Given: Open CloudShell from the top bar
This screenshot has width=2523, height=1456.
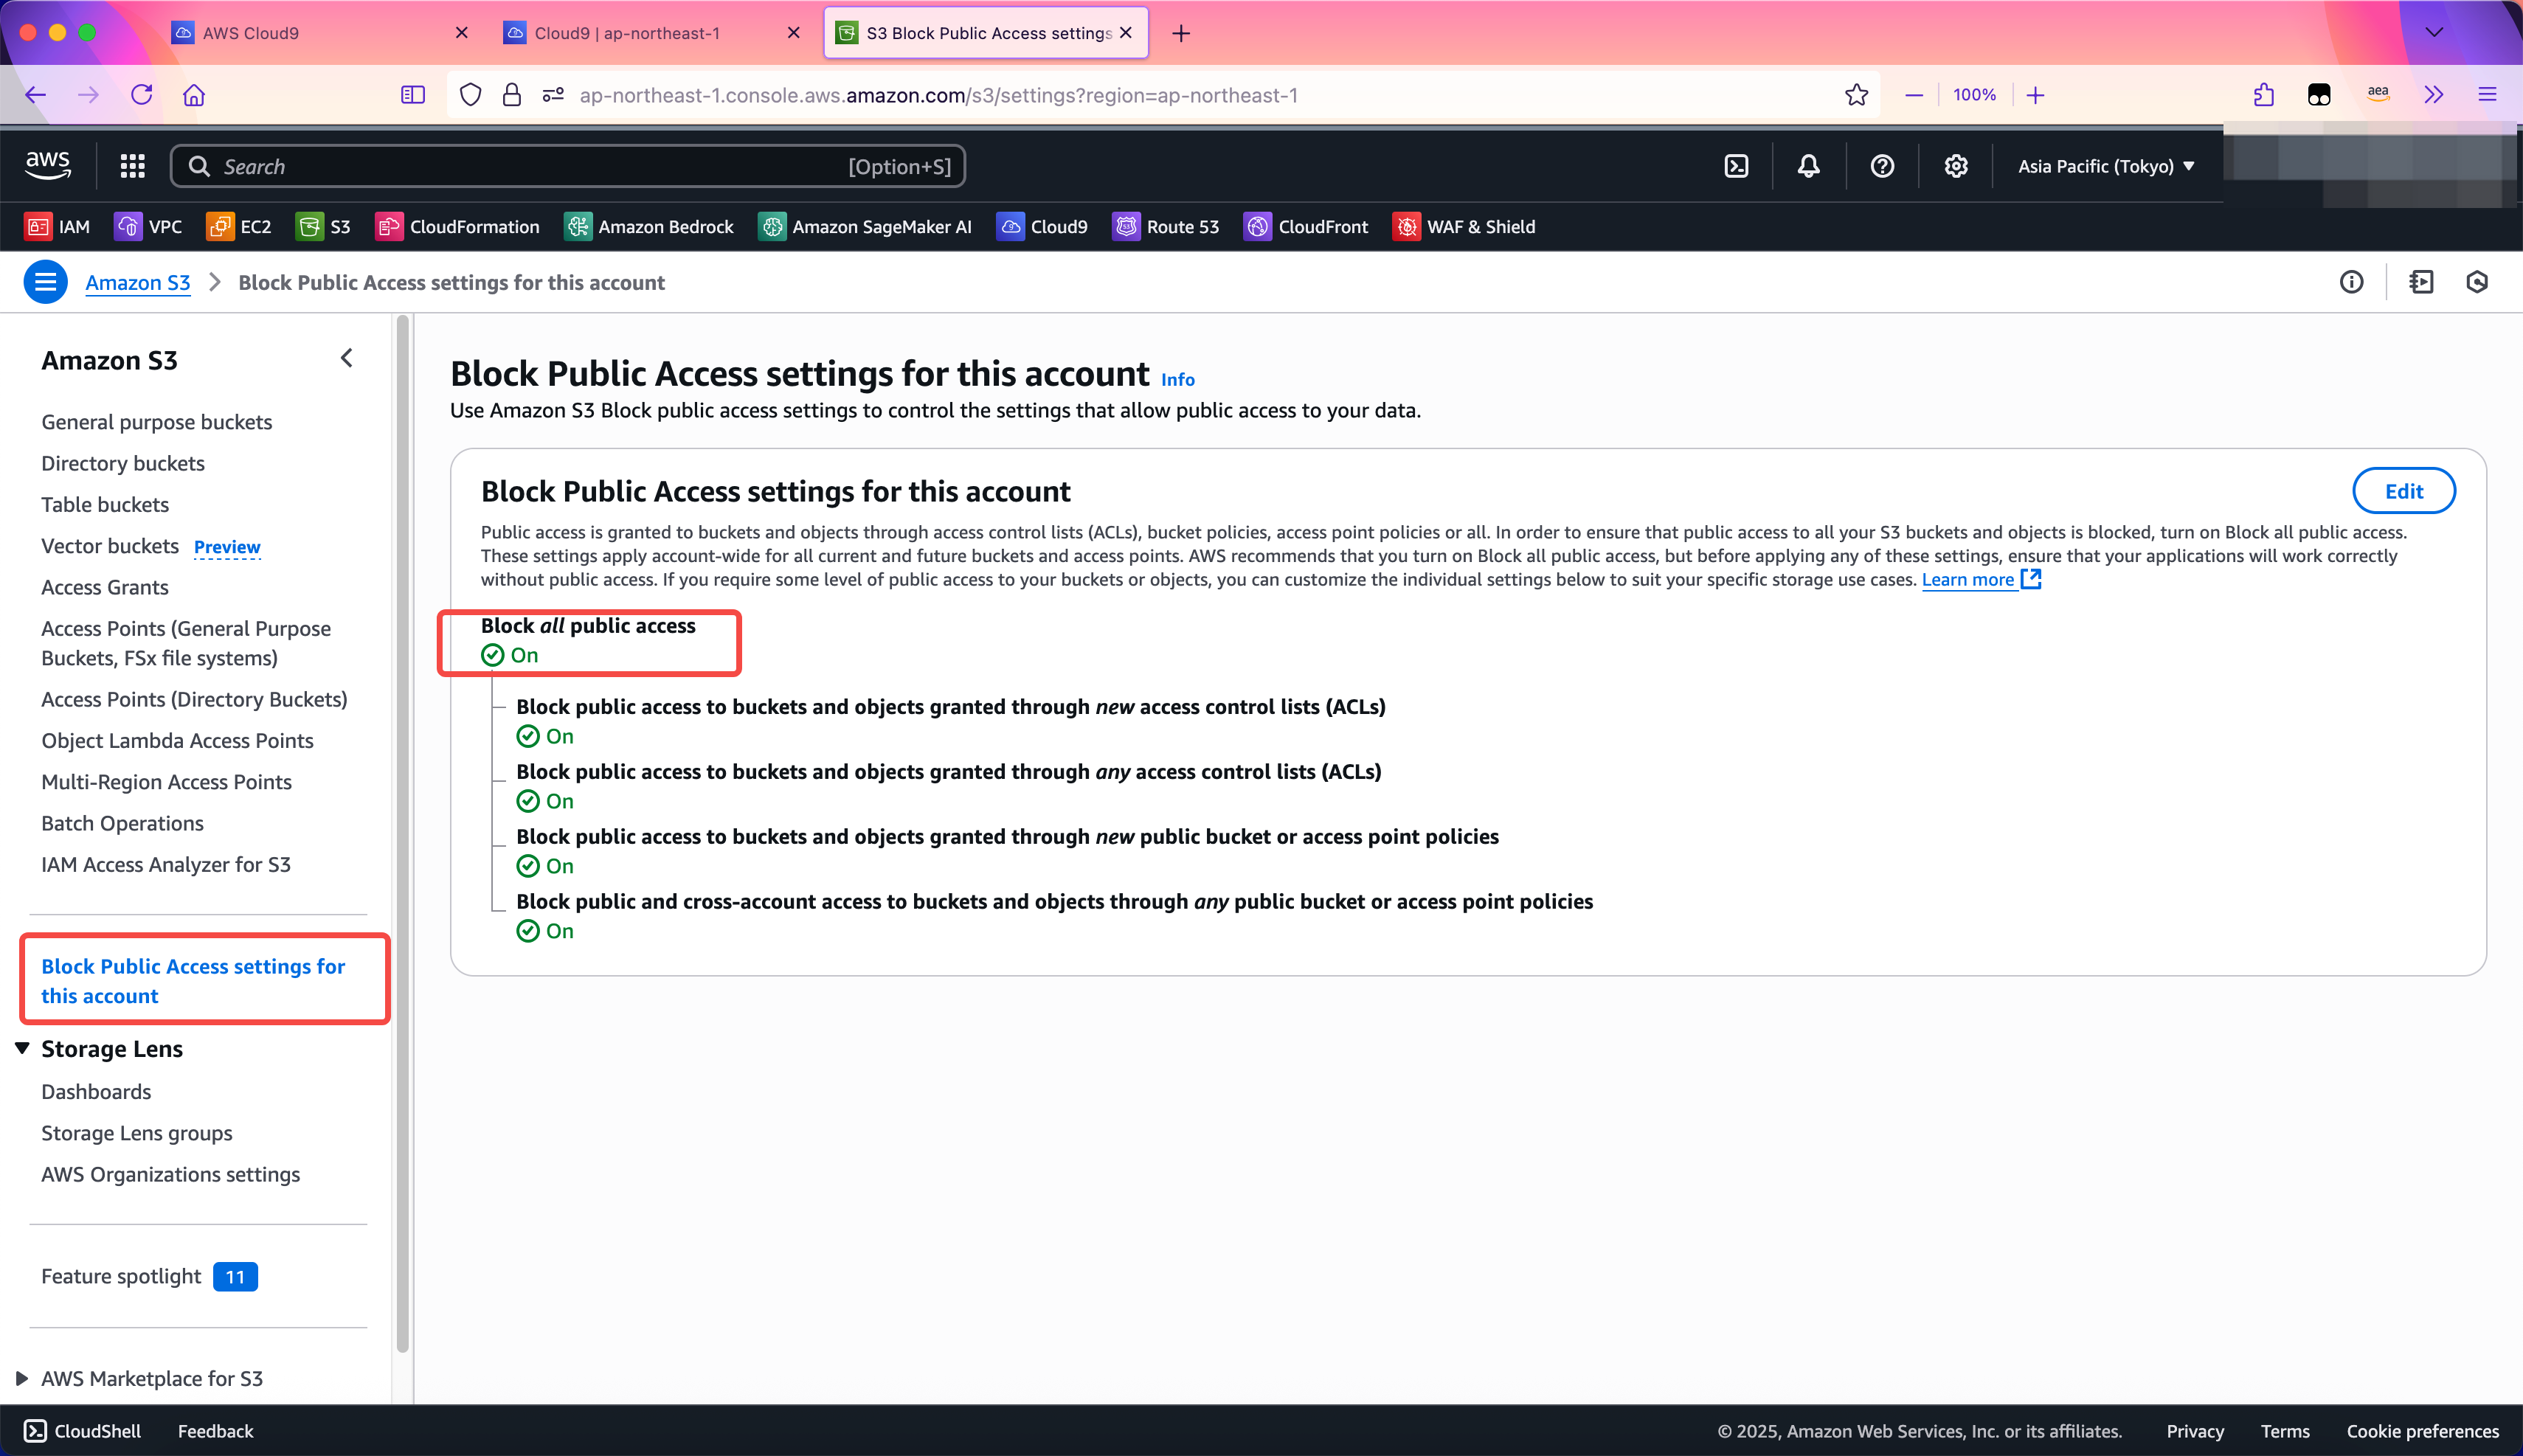Looking at the screenshot, I should point(1736,166).
